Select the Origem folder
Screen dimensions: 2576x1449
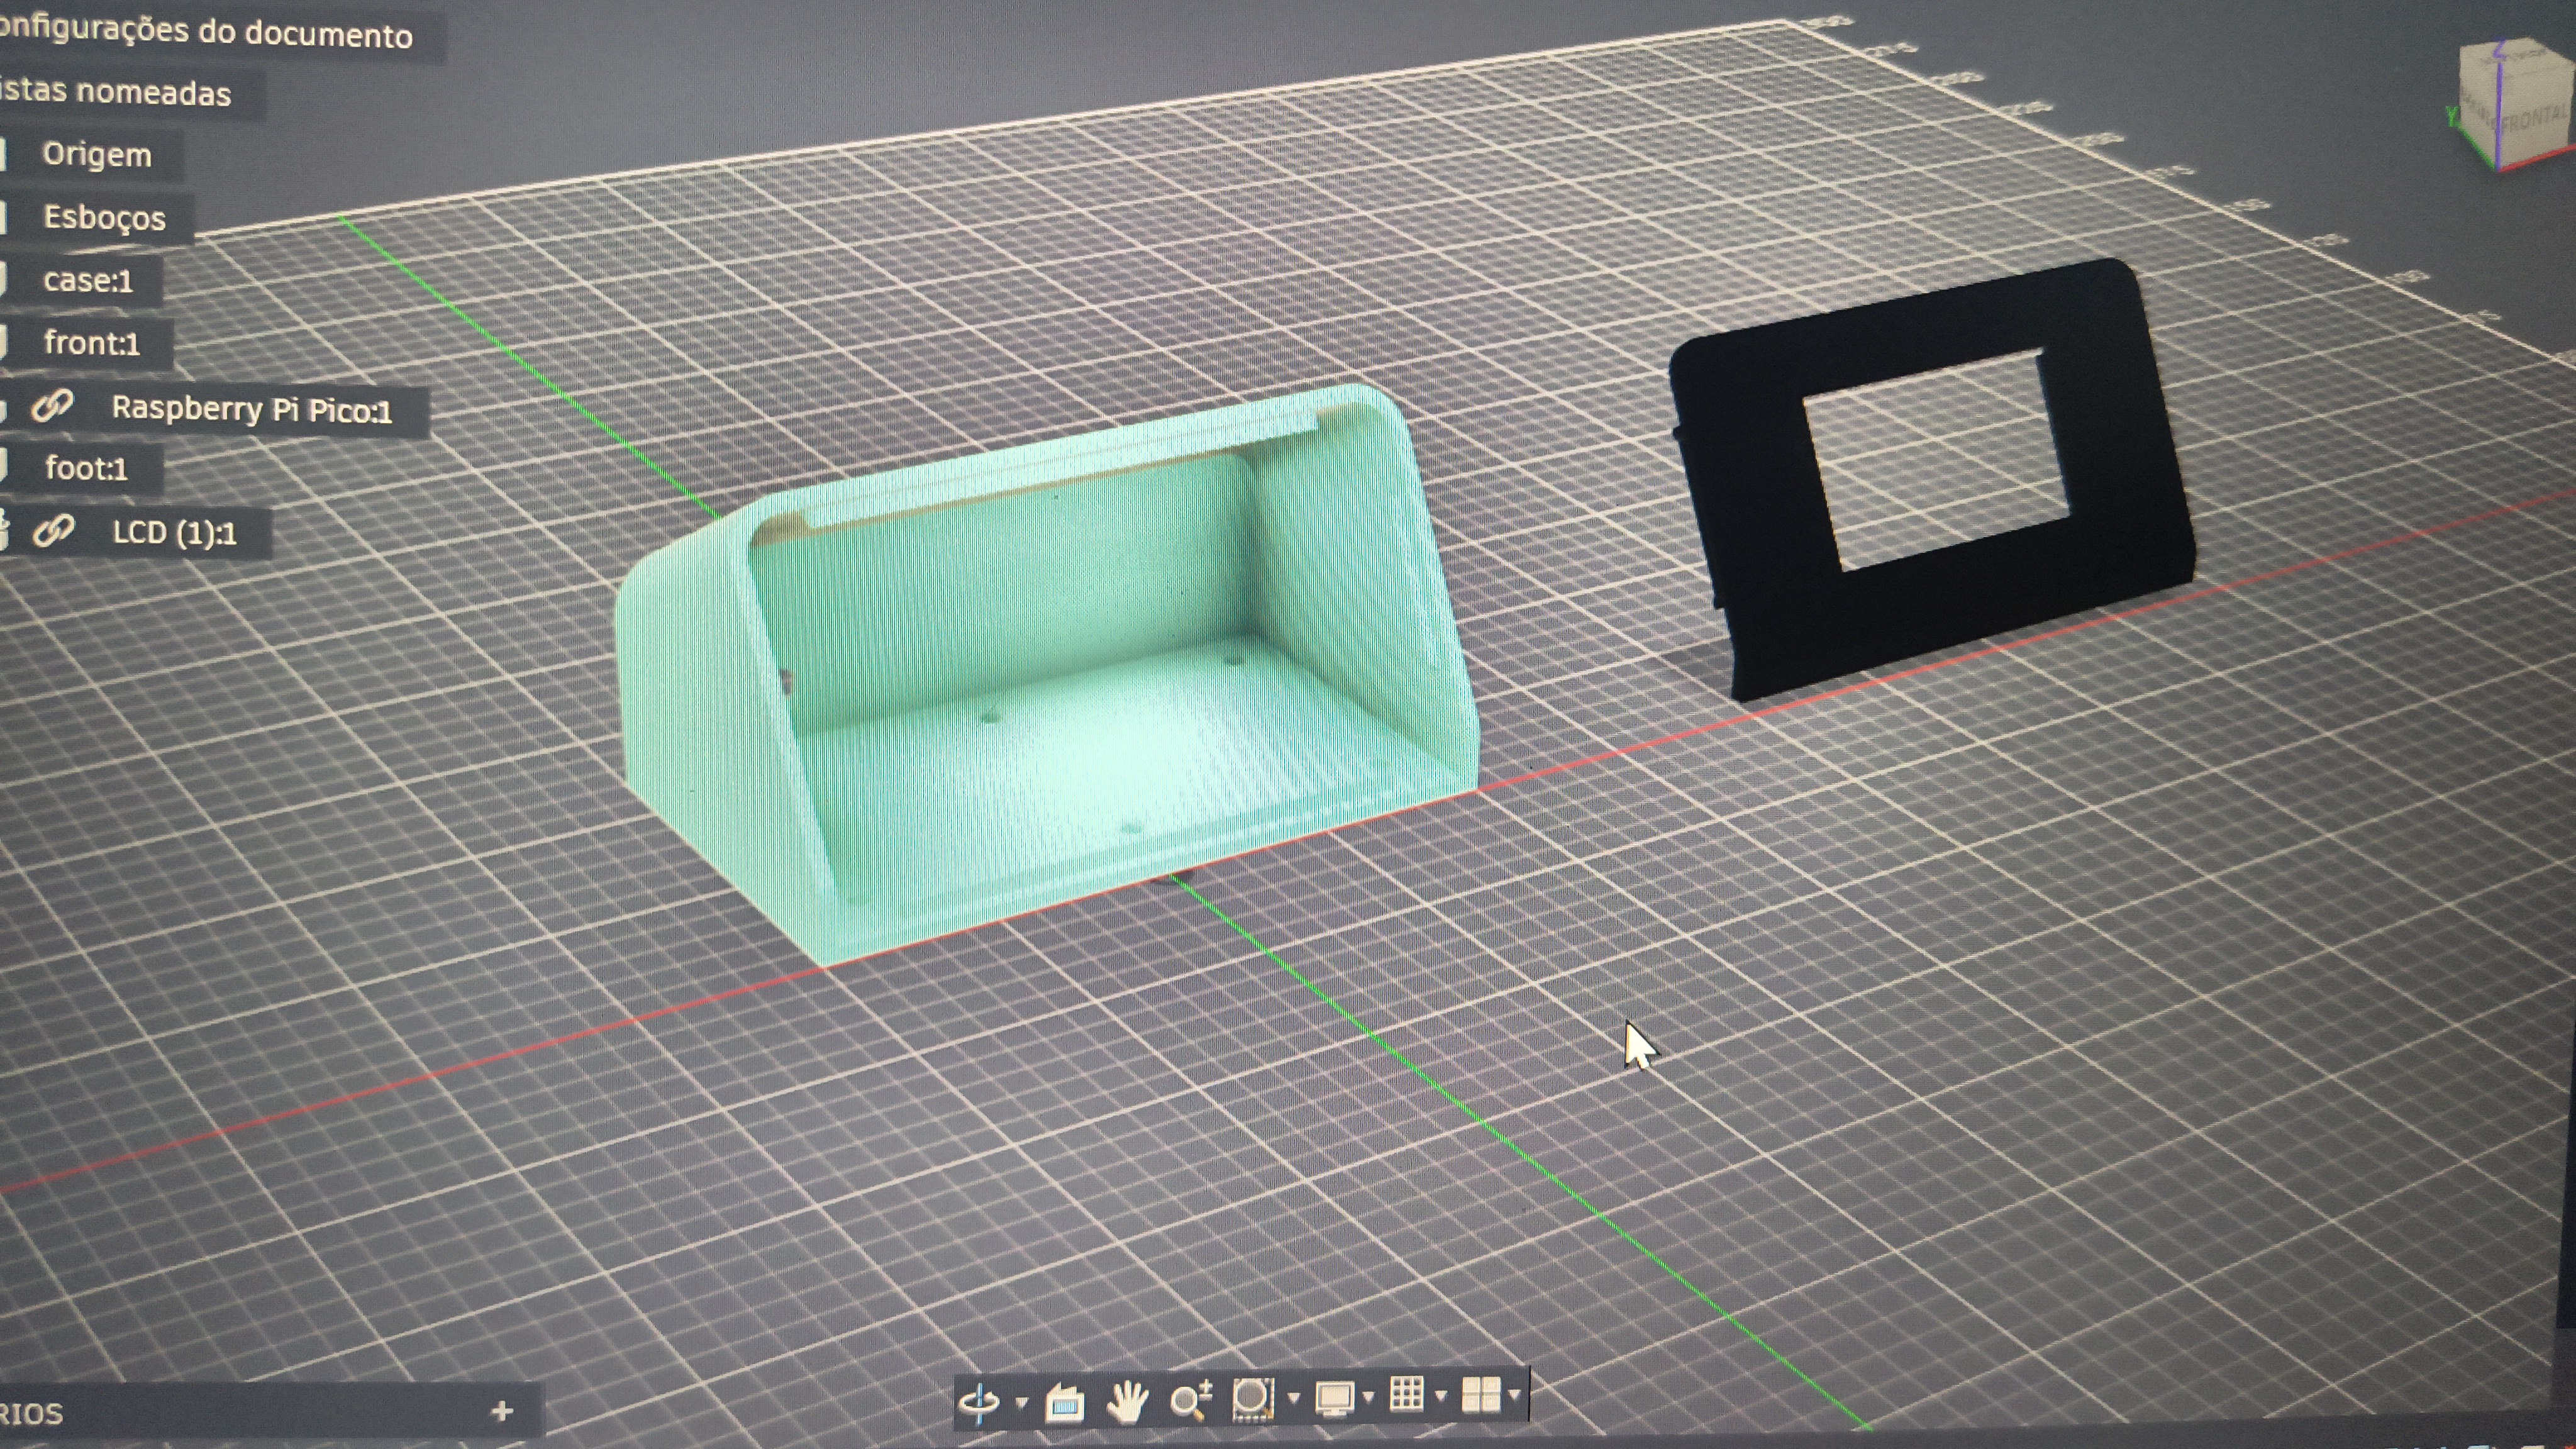point(97,155)
